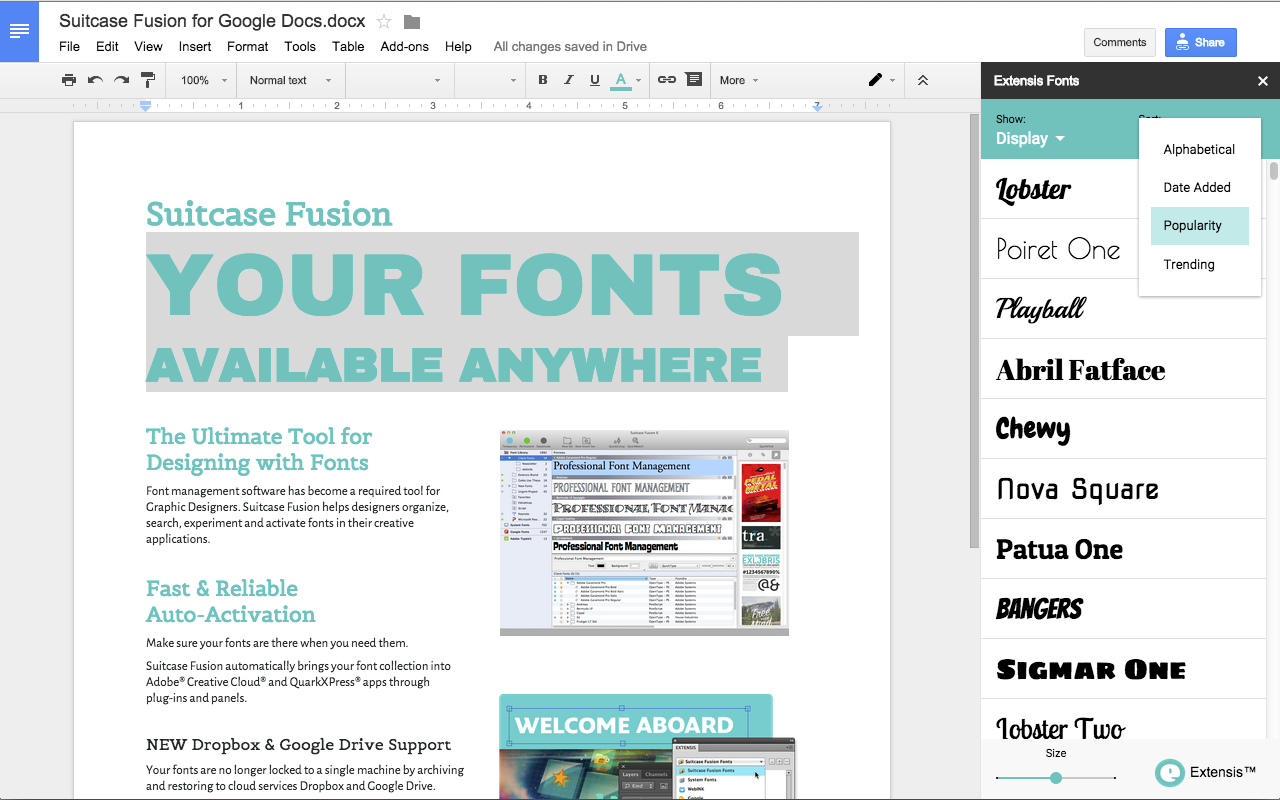Click the undo arrow icon
This screenshot has height=800, width=1280.
[95, 80]
